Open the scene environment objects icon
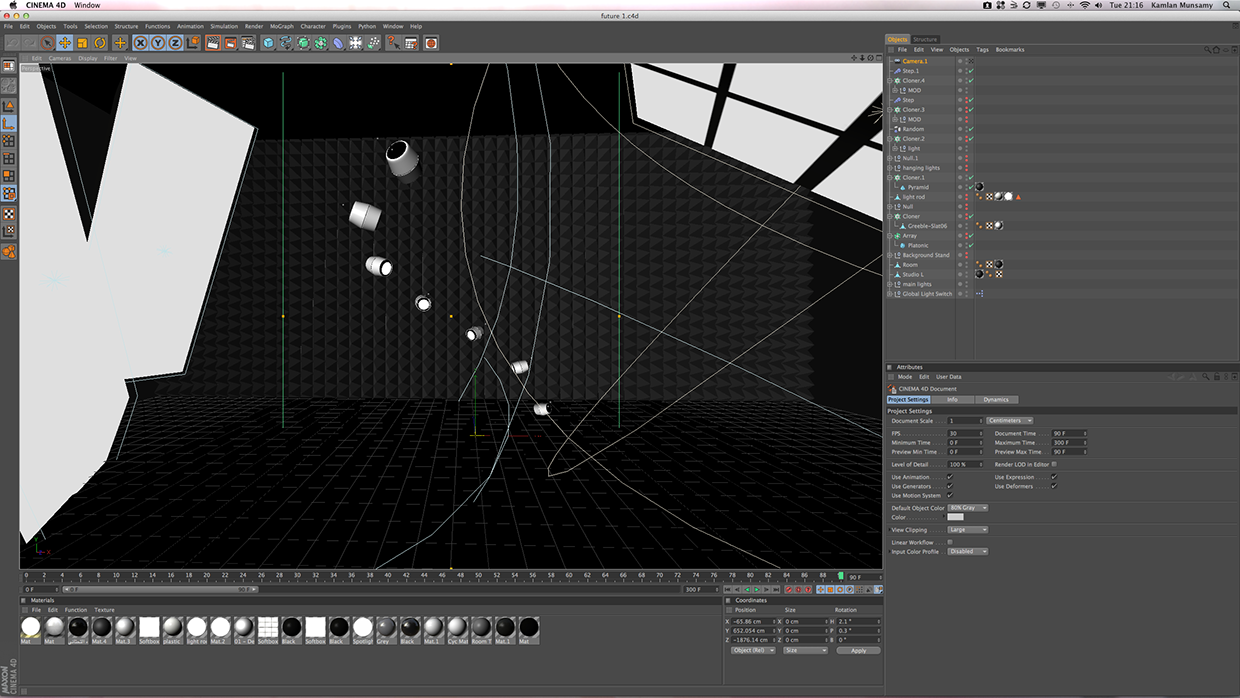Screen dimensions: 1240x698 coord(356,43)
